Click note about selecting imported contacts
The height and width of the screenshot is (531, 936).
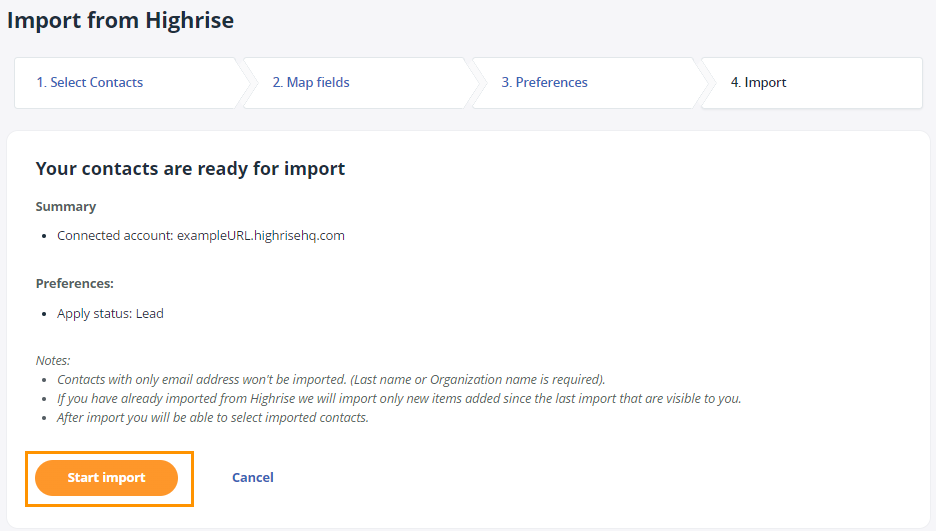coord(213,418)
